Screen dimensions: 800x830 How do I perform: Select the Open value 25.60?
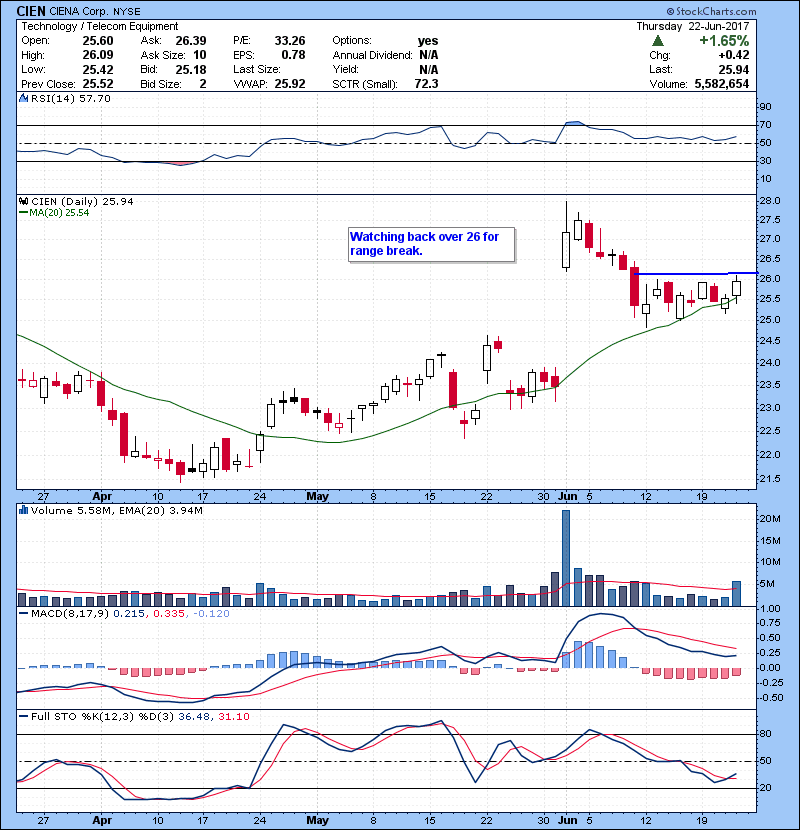click(98, 41)
